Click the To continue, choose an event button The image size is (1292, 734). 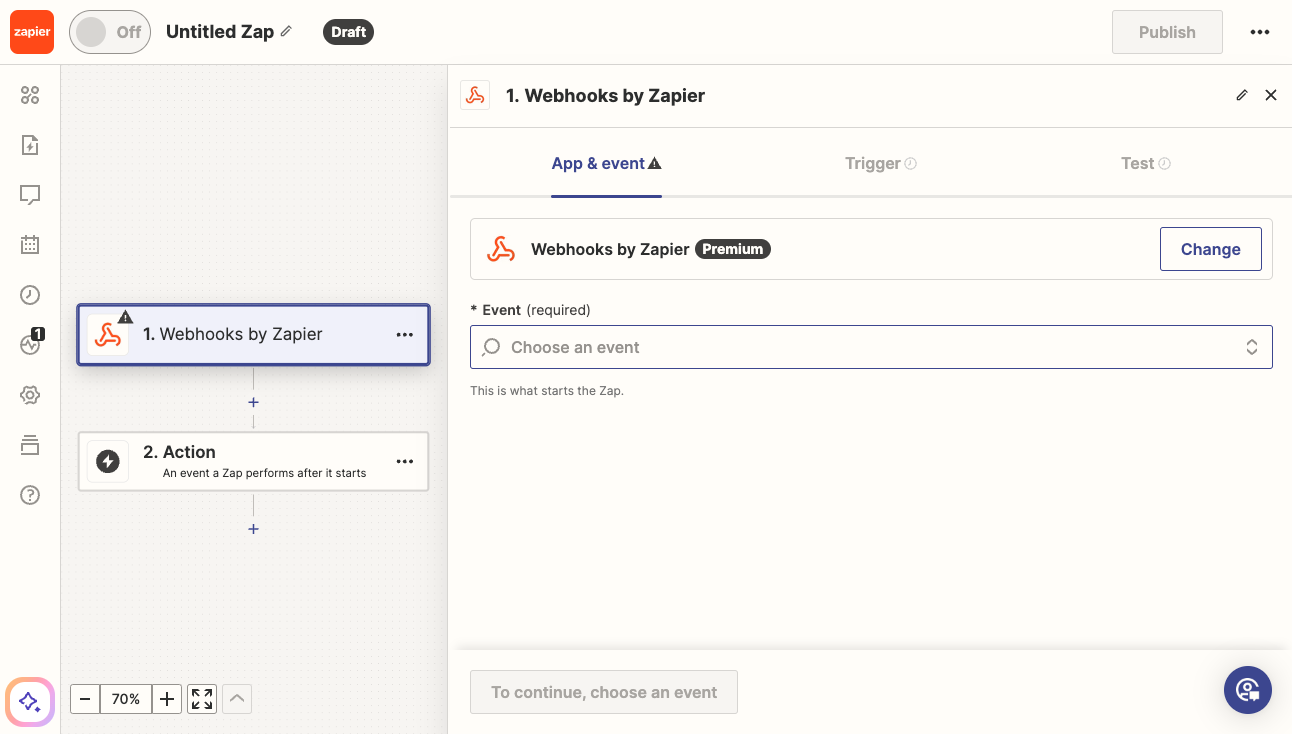pos(604,692)
